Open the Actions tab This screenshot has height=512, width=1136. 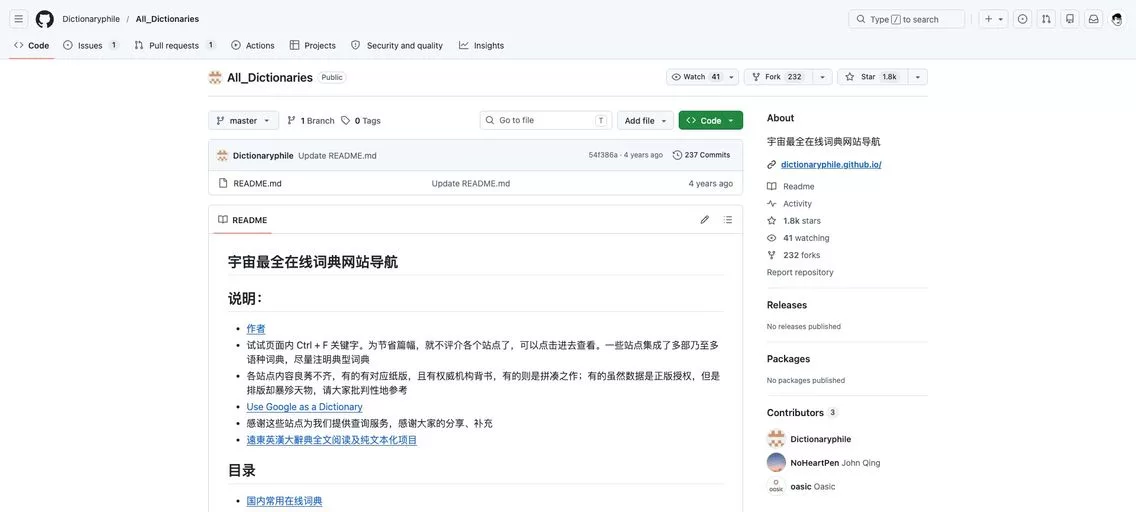[253, 46]
